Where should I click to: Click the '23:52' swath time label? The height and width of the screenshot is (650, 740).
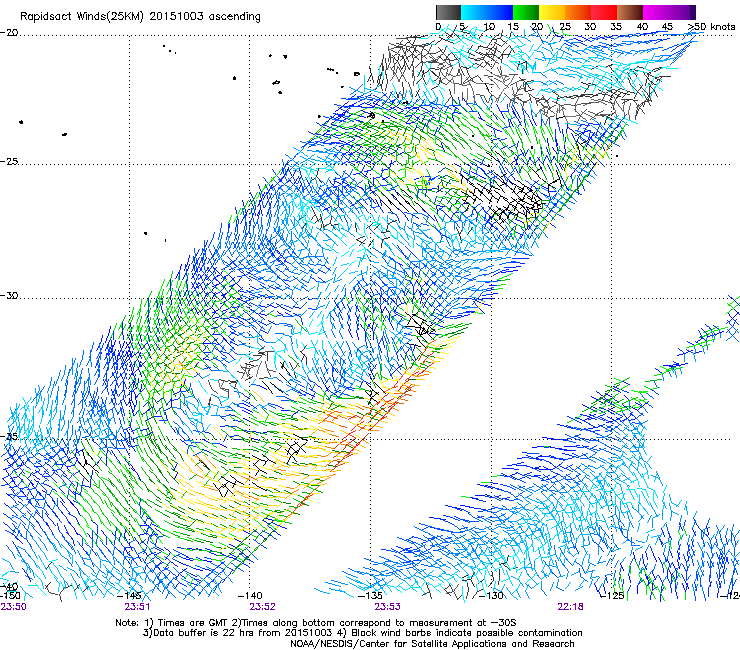(x=262, y=607)
